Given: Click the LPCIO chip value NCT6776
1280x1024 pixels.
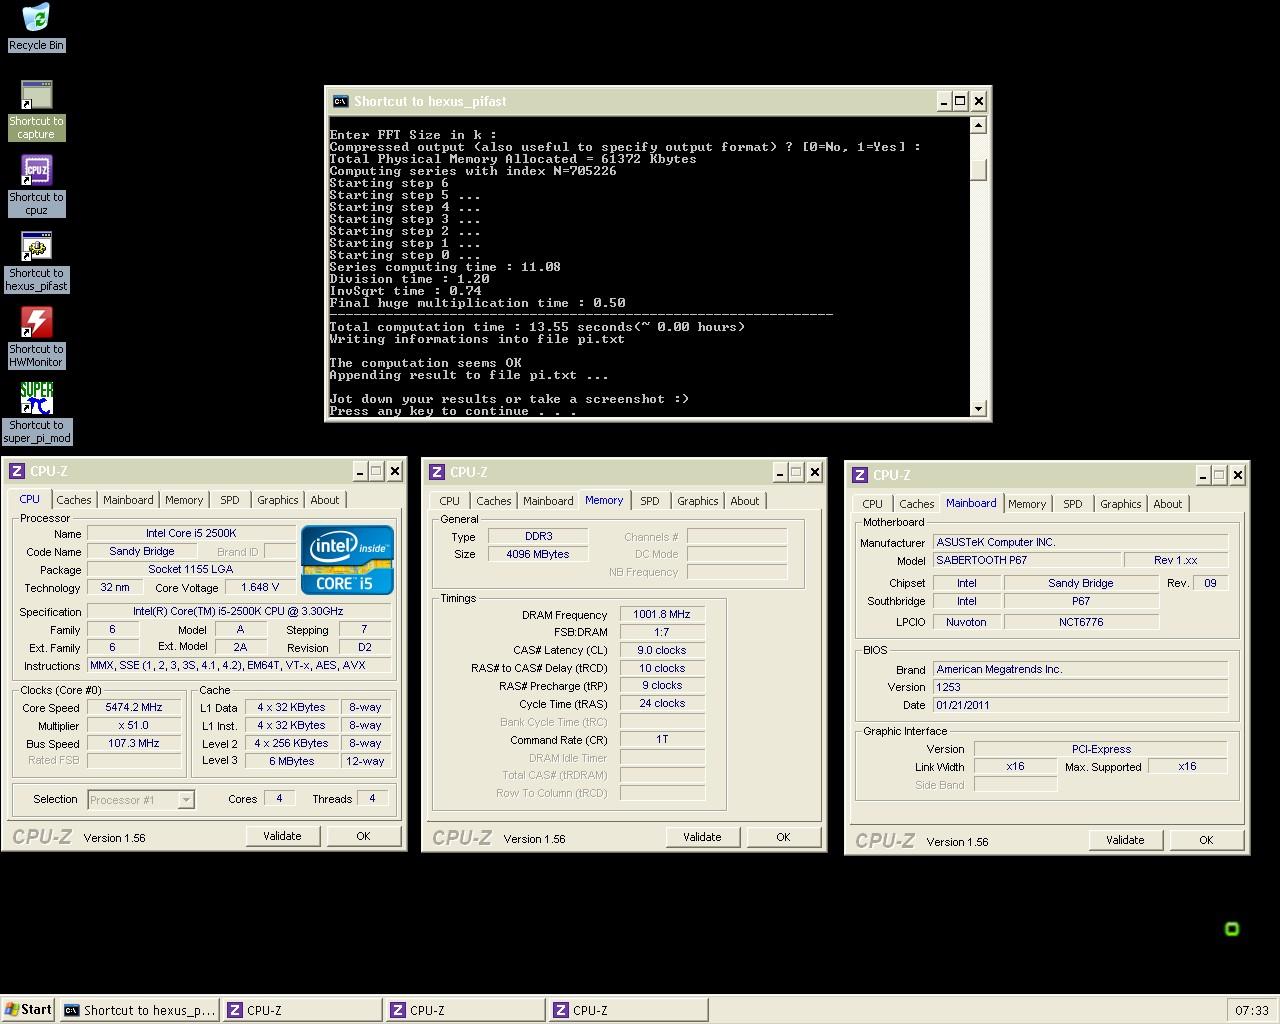Looking at the screenshot, I should 1081,622.
